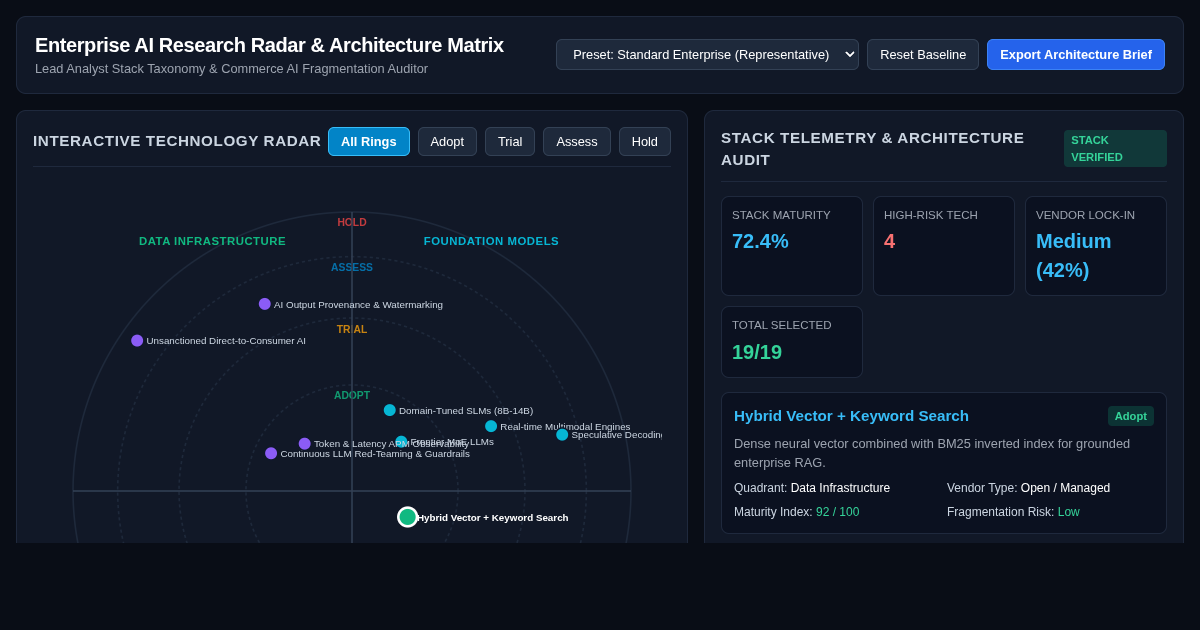Click the Reset Baseline button
The width and height of the screenshot is (1200, 630).
click(x=923, y=54)
